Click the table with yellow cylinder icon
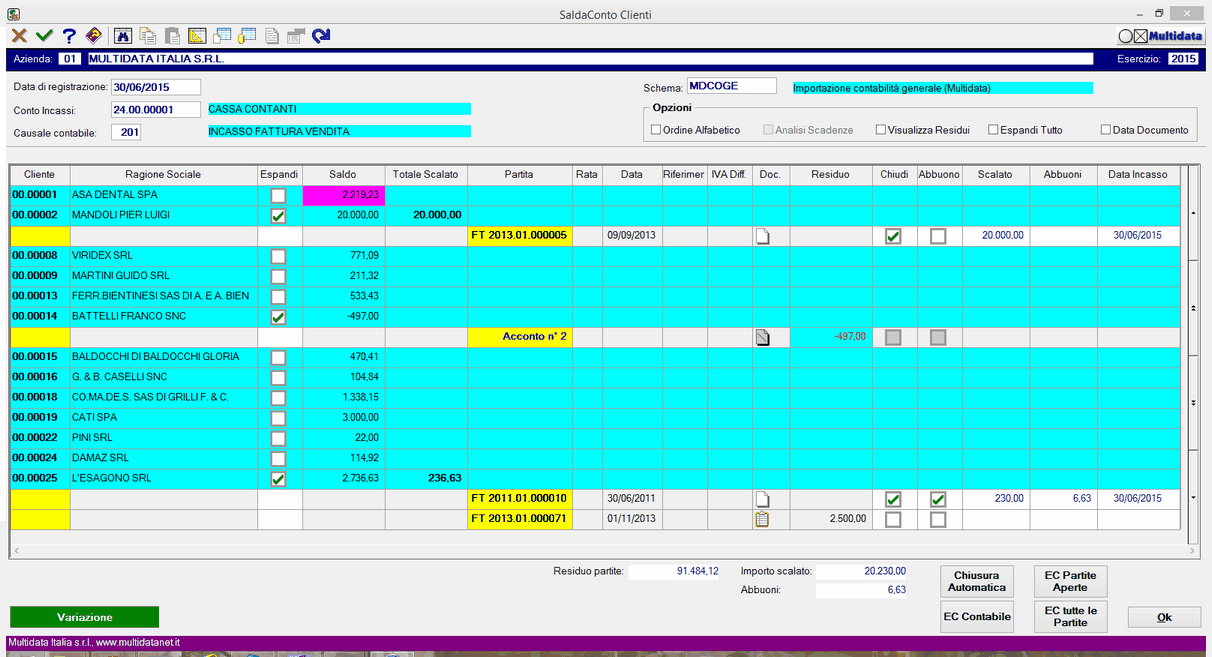Image resolution: width=1212 pixels, height=657 pixels. tap(247, 36)
